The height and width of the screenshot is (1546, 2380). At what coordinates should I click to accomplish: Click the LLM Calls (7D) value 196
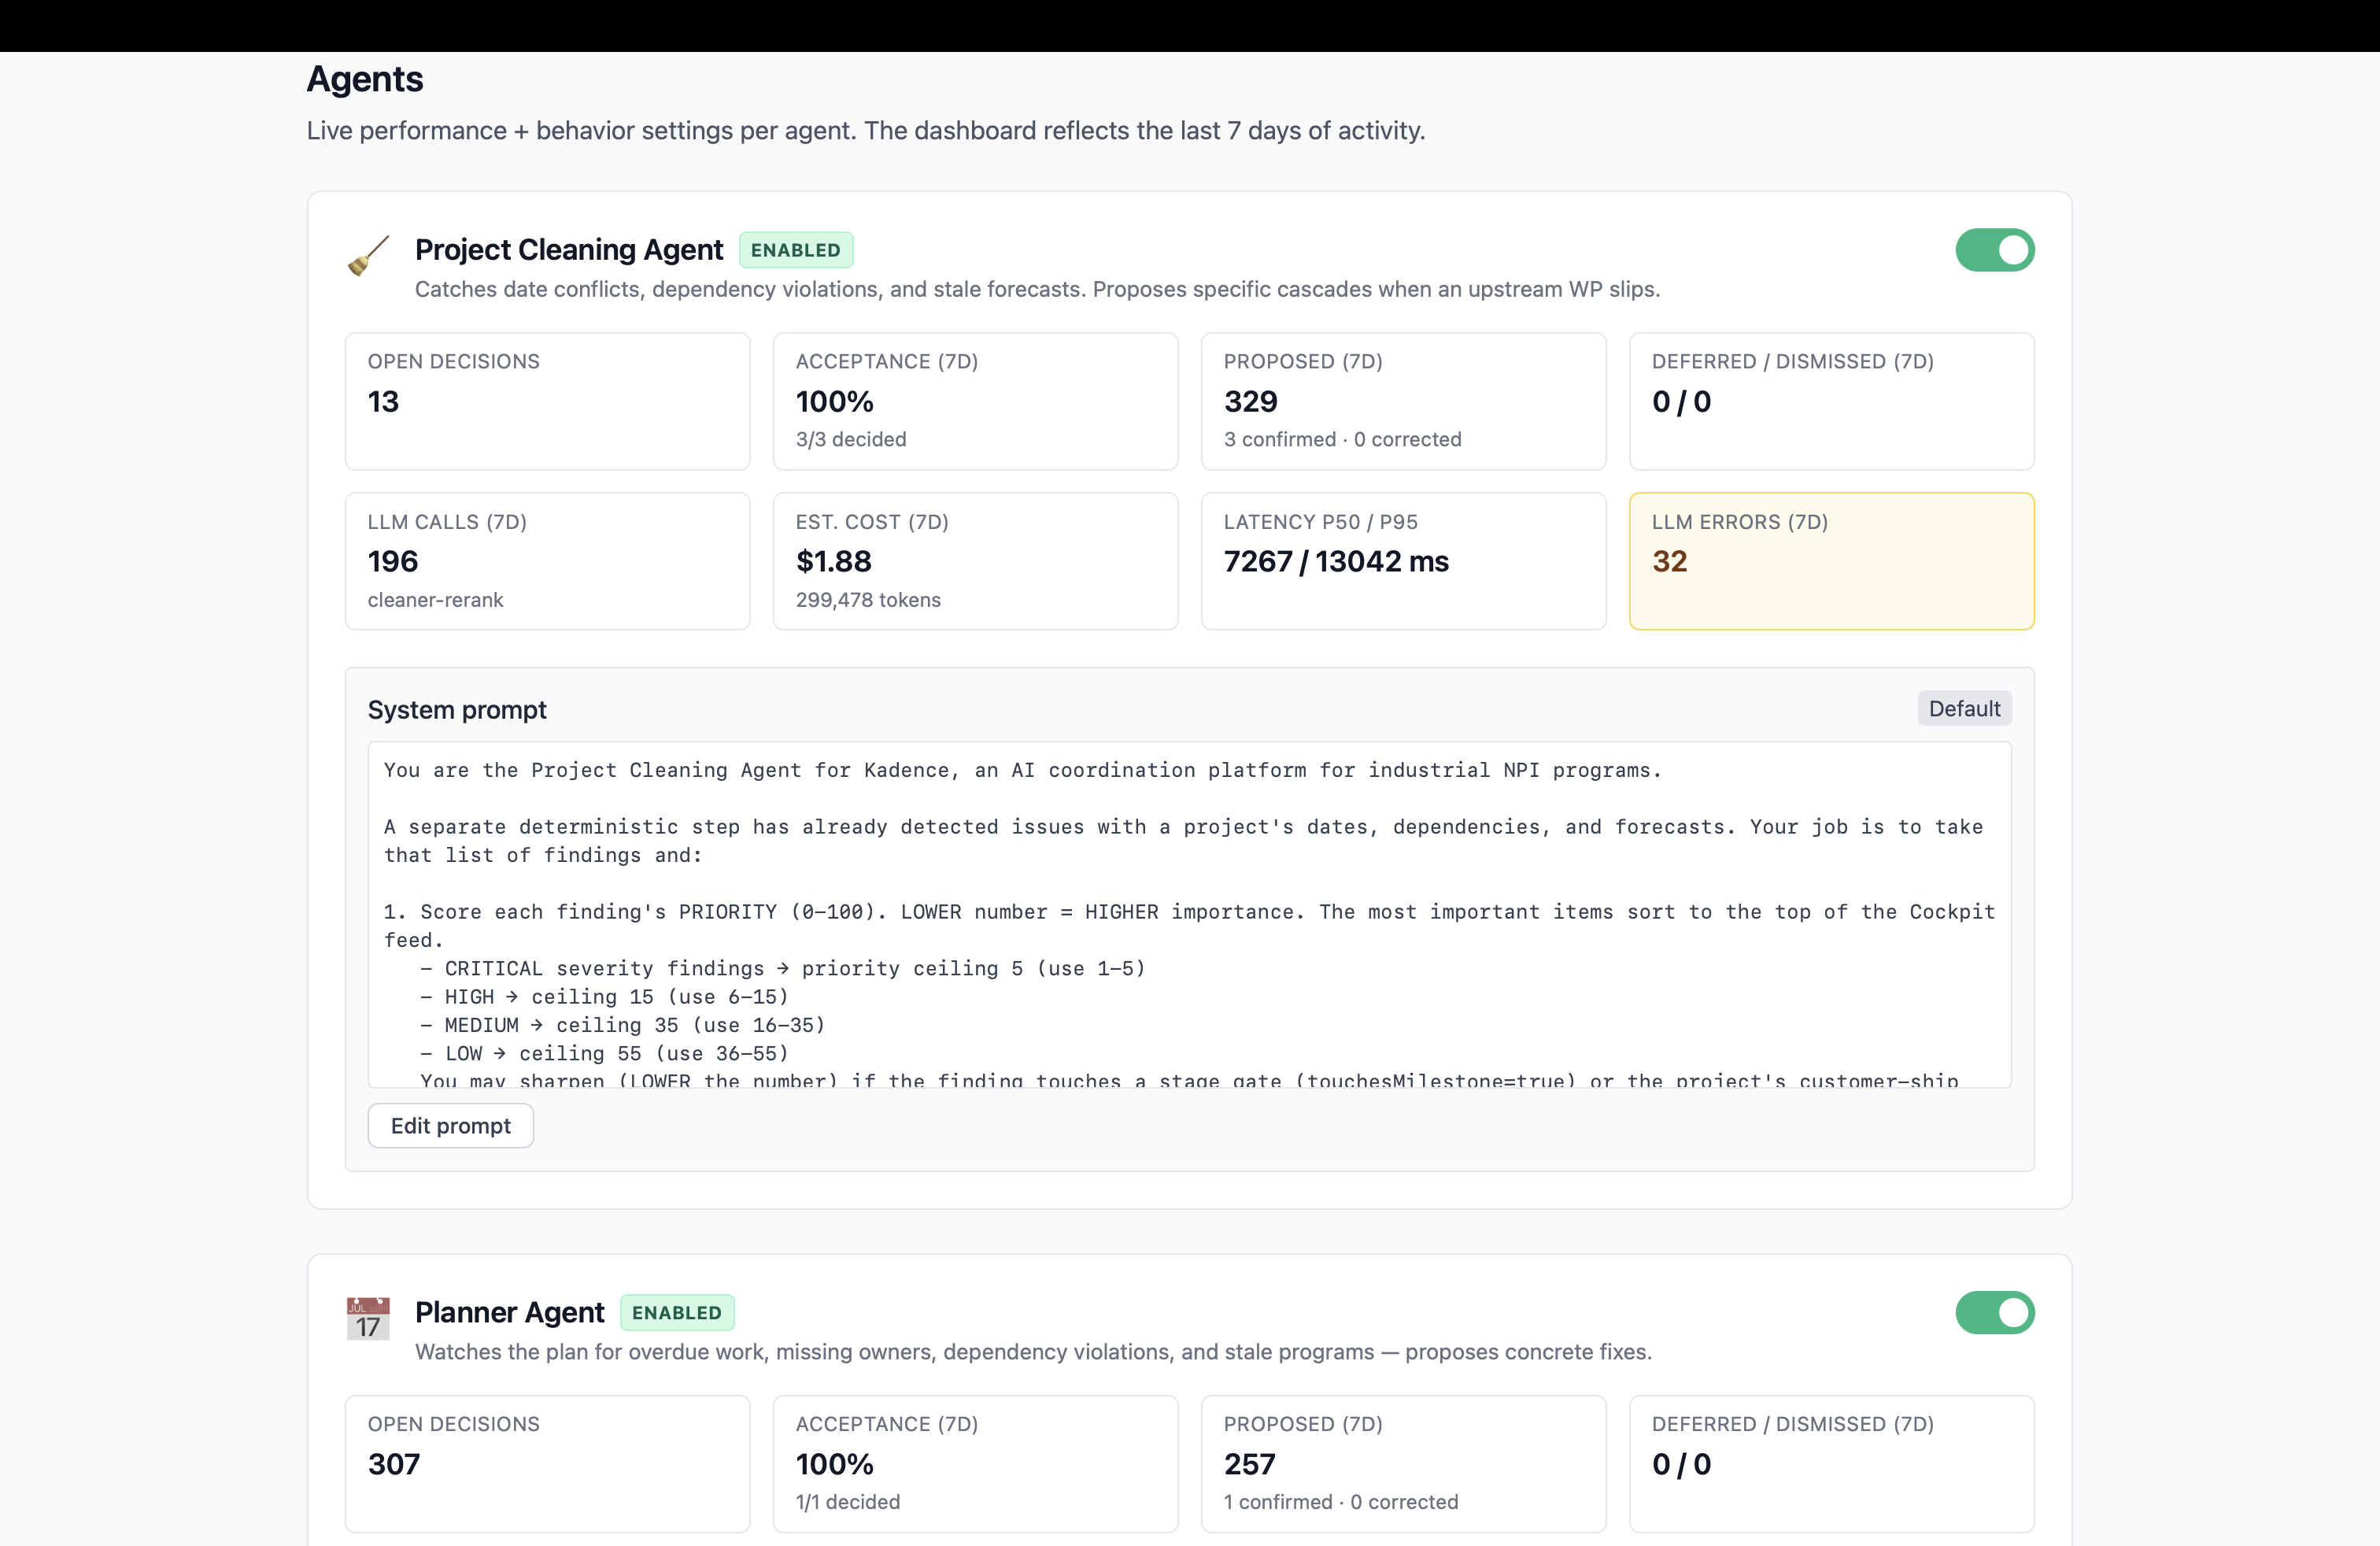[x=393, y=561]
